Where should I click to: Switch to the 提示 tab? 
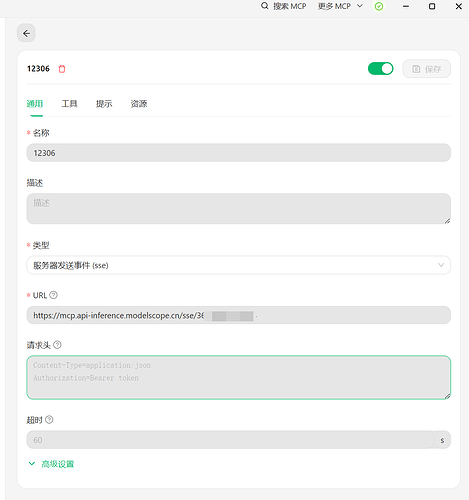click(x=104, y=104)
